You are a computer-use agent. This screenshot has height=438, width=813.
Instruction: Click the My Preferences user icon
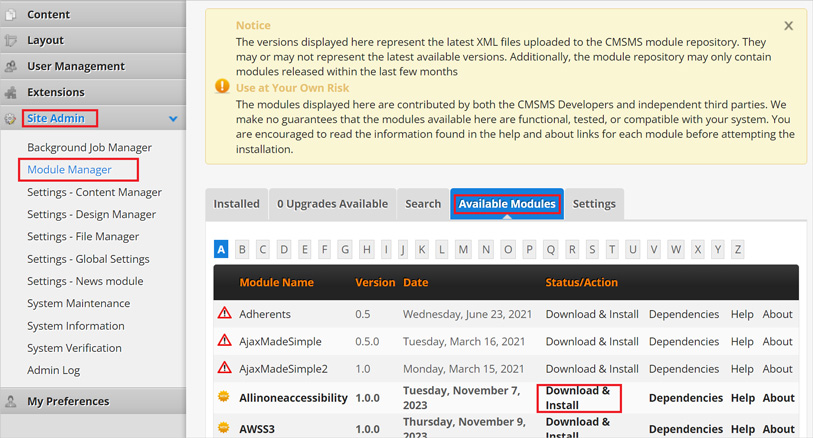[x=10, y=401]
